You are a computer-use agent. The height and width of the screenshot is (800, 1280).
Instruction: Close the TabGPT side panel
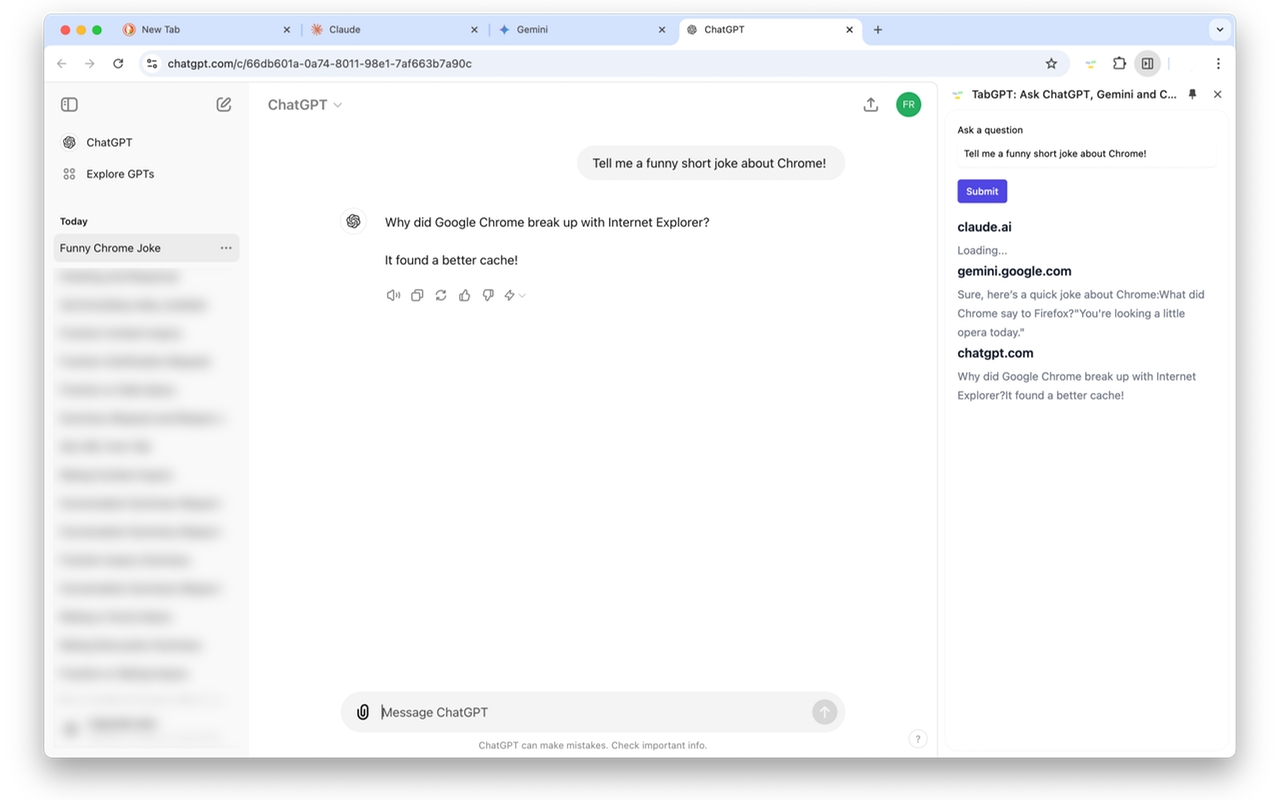point(1217,94)
